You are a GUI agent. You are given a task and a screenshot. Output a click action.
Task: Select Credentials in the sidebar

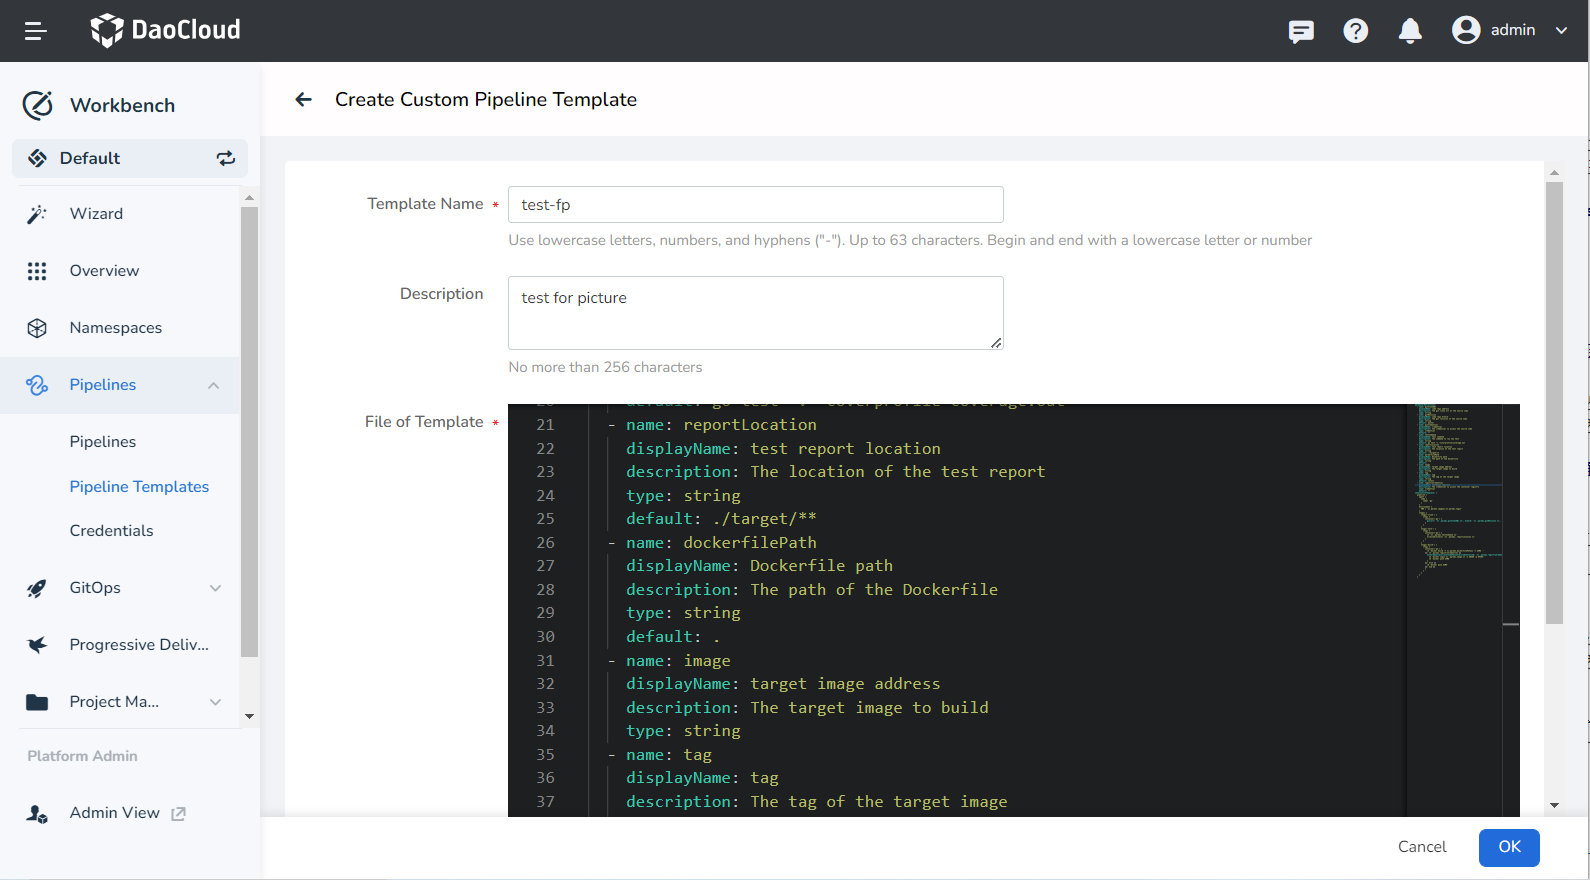pyautogui.click(x=111, y=531)
